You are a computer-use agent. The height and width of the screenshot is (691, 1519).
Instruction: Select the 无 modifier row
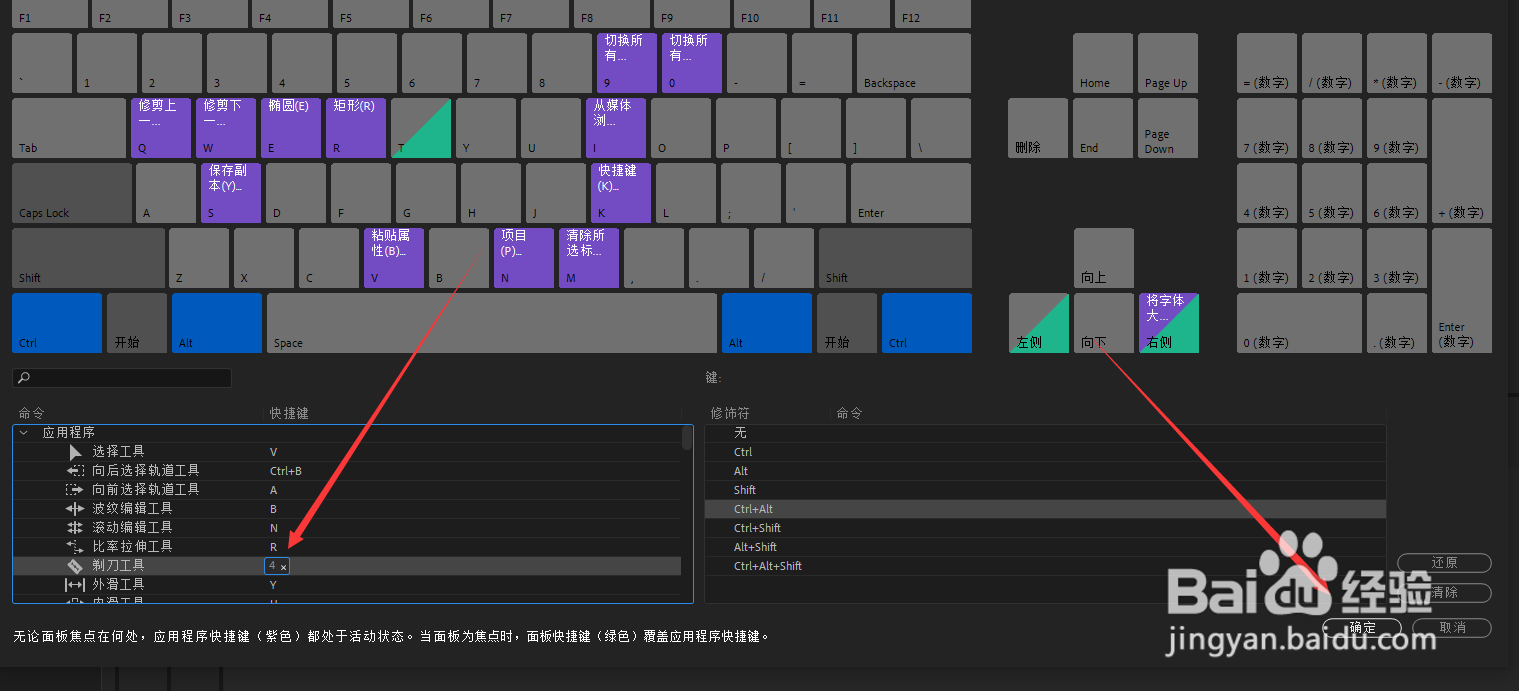[x=1045, y=433]
